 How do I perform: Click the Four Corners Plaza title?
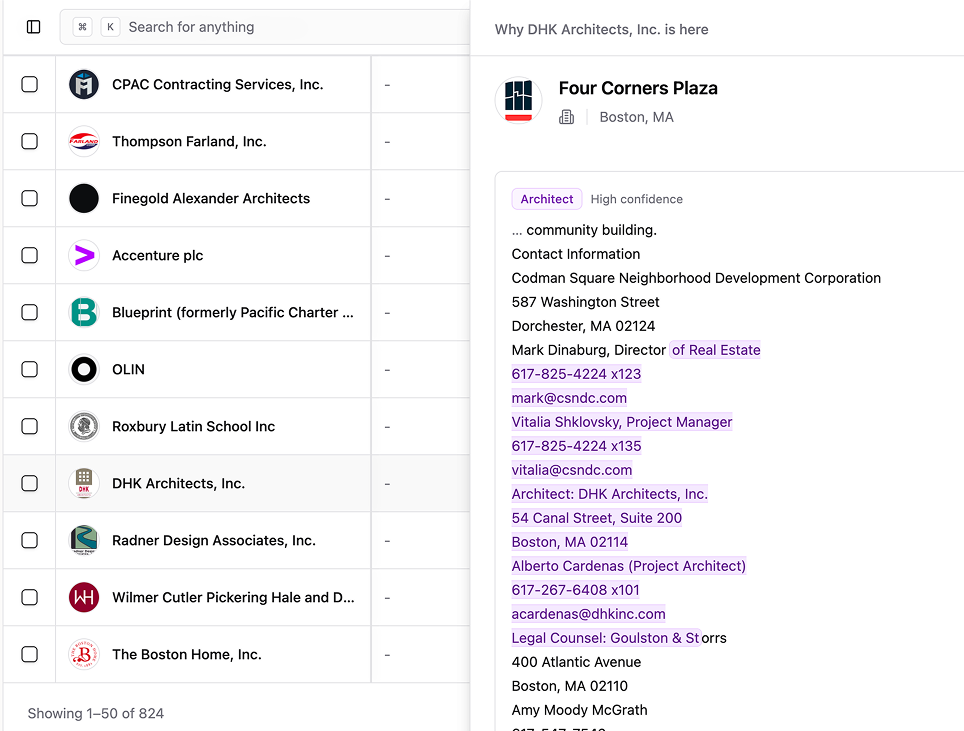pos(638,89)
